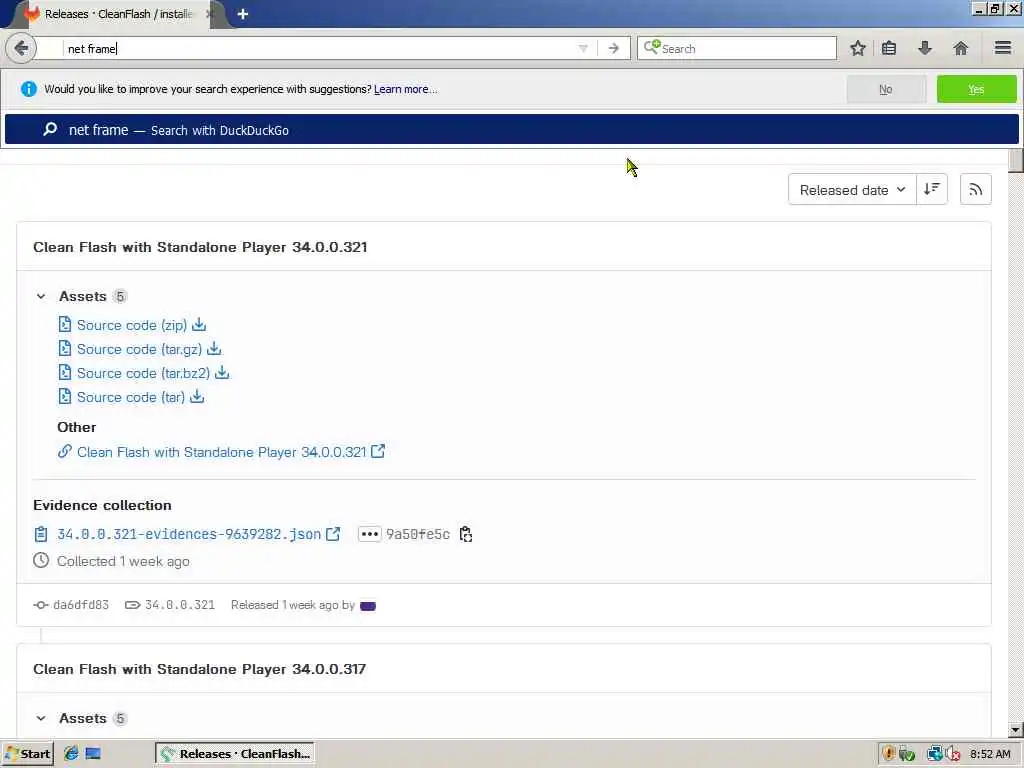Decline search suggestions with No

click(x=886, y=89)
